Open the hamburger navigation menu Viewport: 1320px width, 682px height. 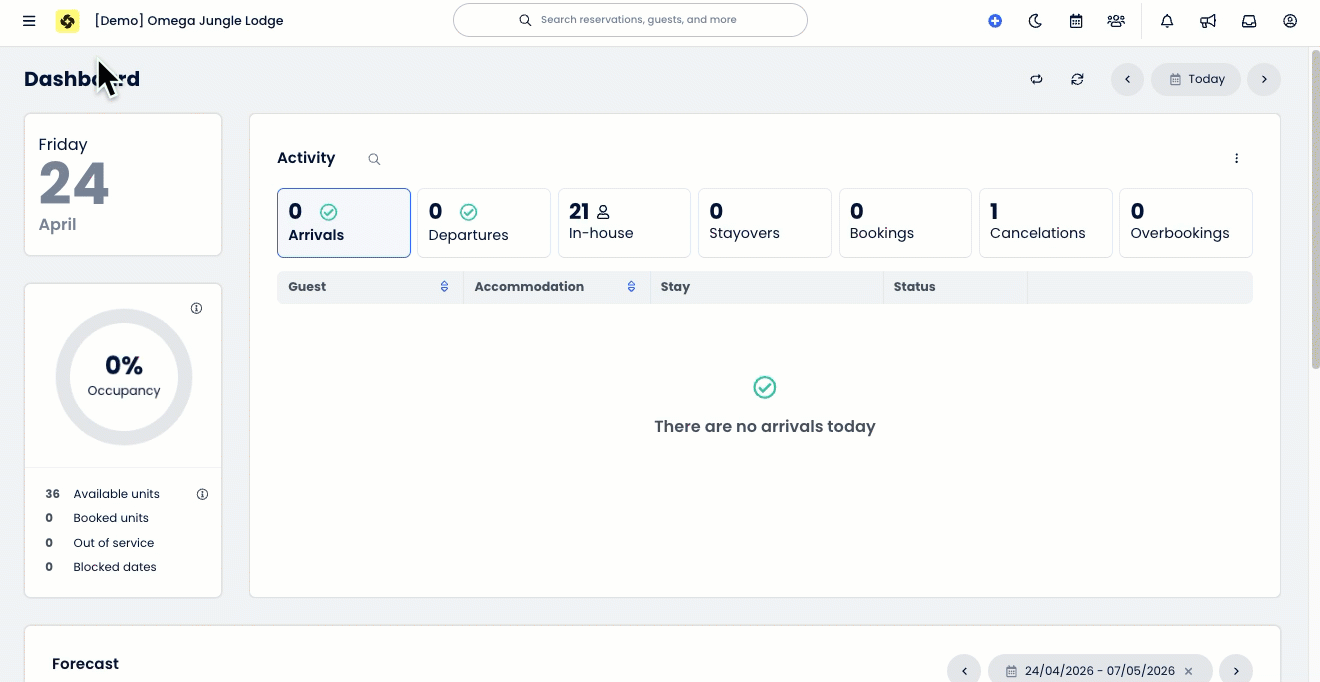[29, 21]
